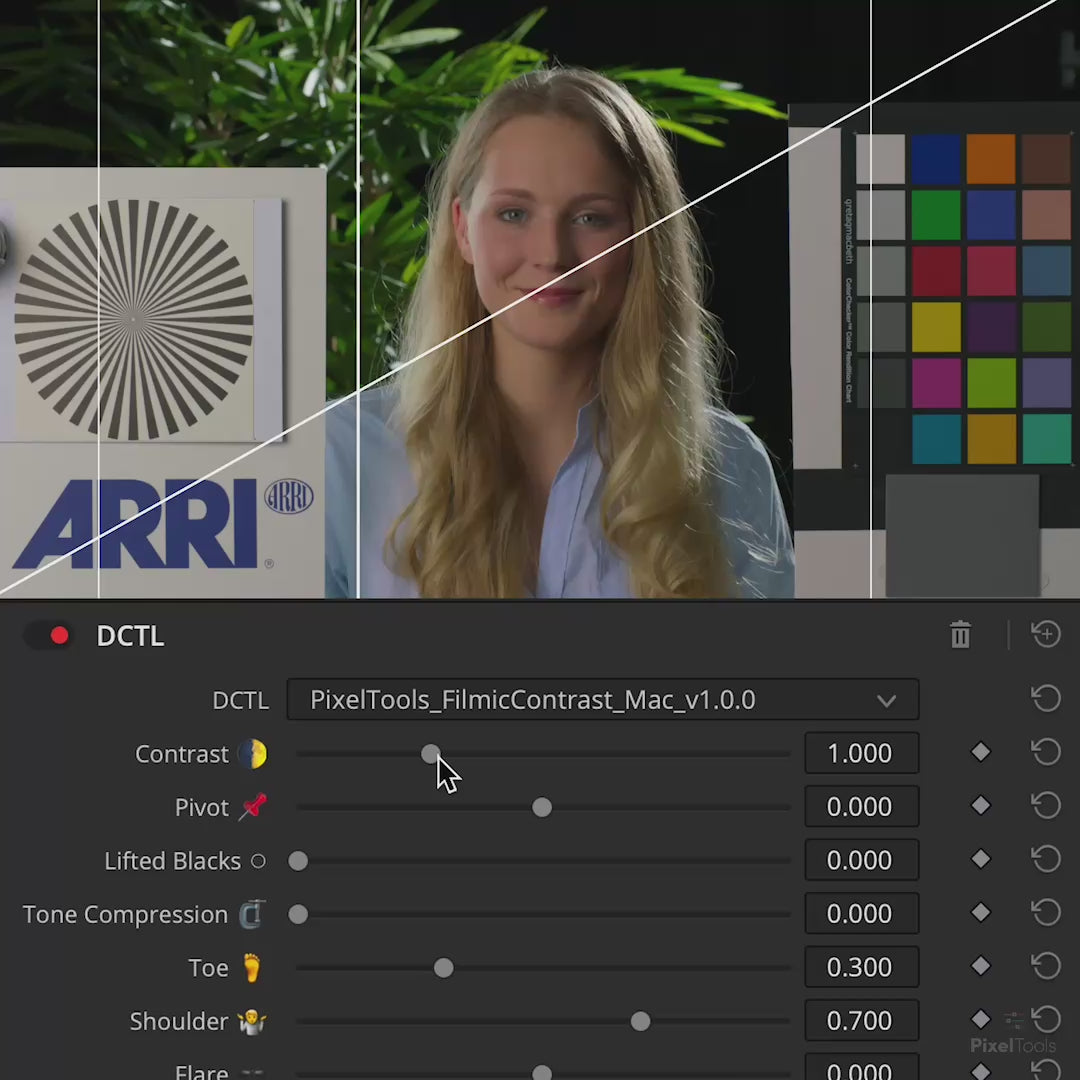Toggle the DCTL effect enable switch
The height and width of the screenshot is (1080, 1080).
[x=50, y=636]
